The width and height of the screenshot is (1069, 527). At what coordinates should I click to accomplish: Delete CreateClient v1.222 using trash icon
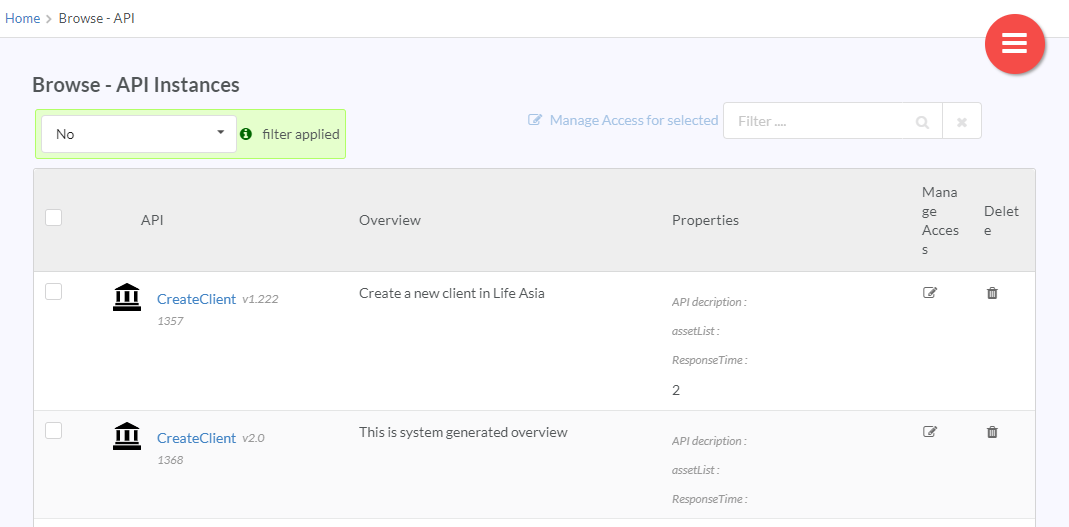click(992, 293)
